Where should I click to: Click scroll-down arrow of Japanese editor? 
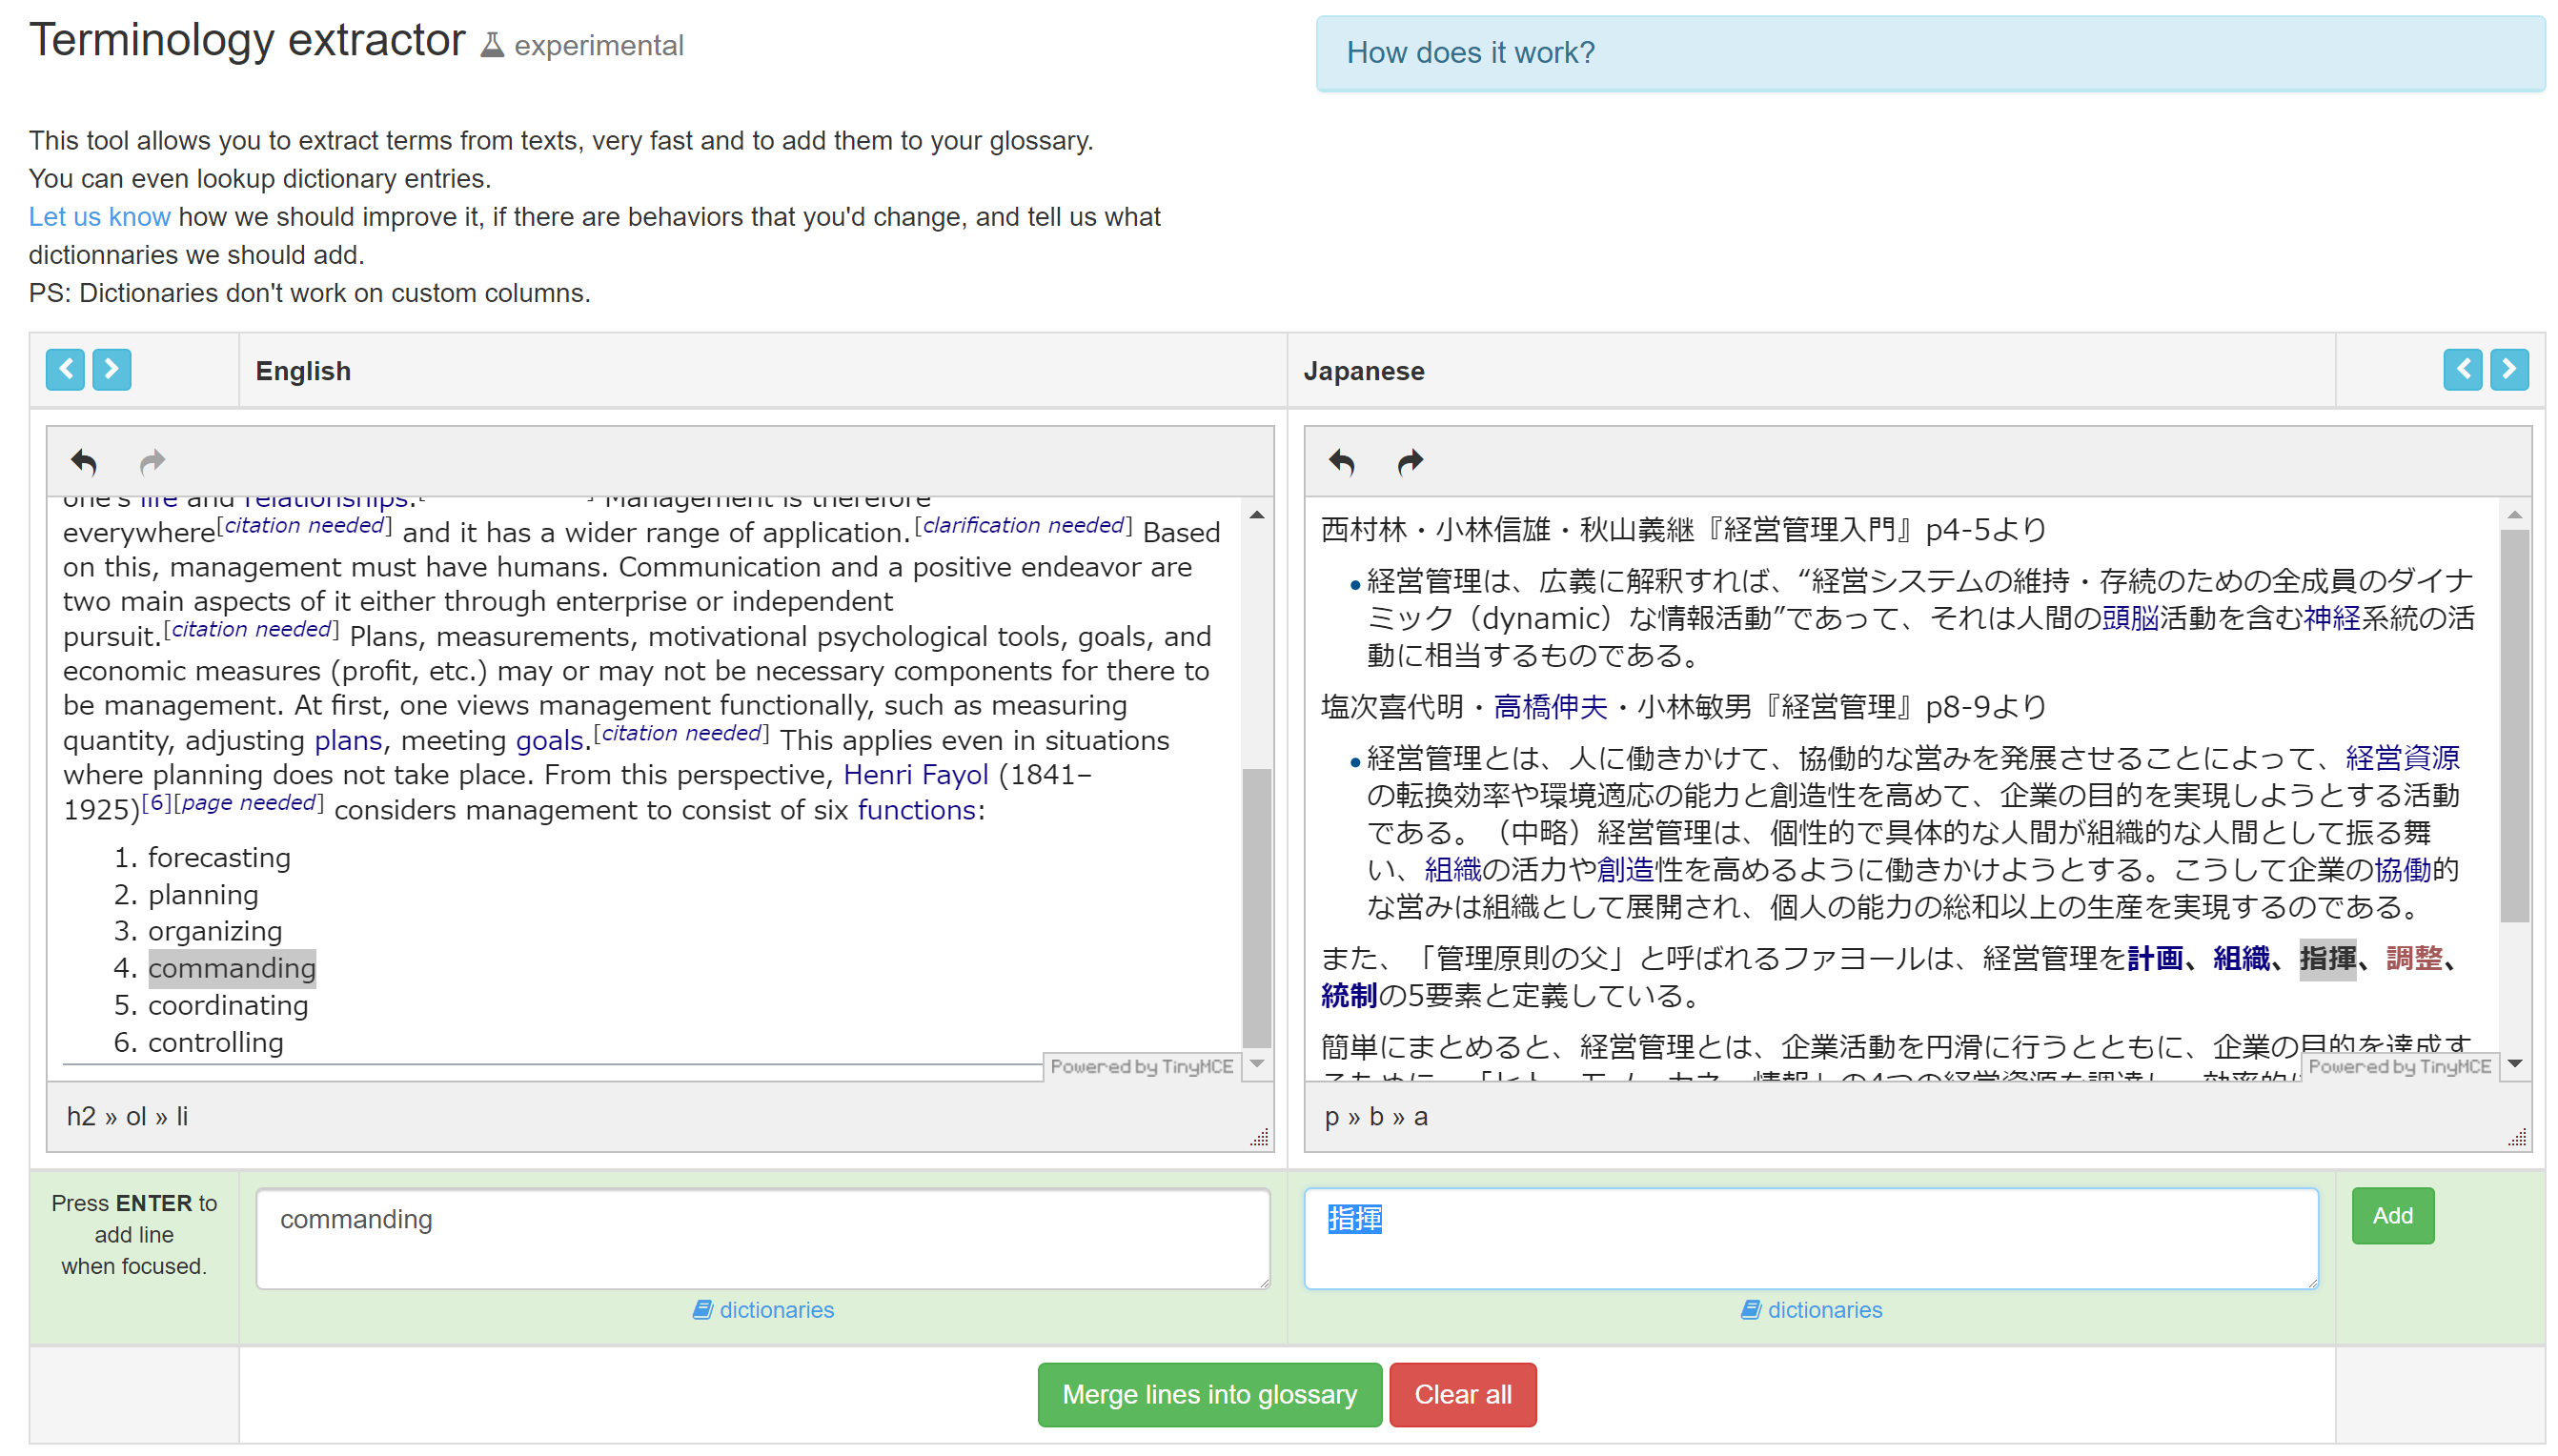[2514, 1064]
